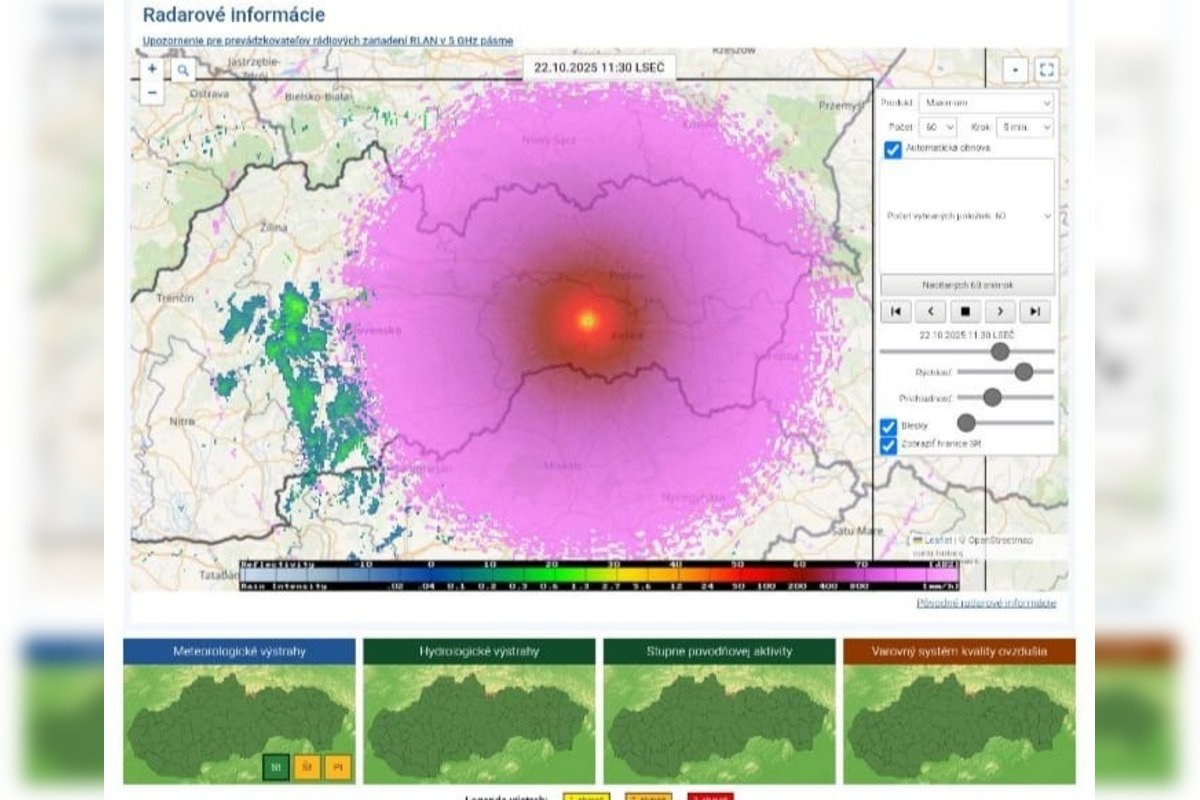Open Pôvodné radarové informácie link
The image size is (1200, 800).
[x=985, y=604]
